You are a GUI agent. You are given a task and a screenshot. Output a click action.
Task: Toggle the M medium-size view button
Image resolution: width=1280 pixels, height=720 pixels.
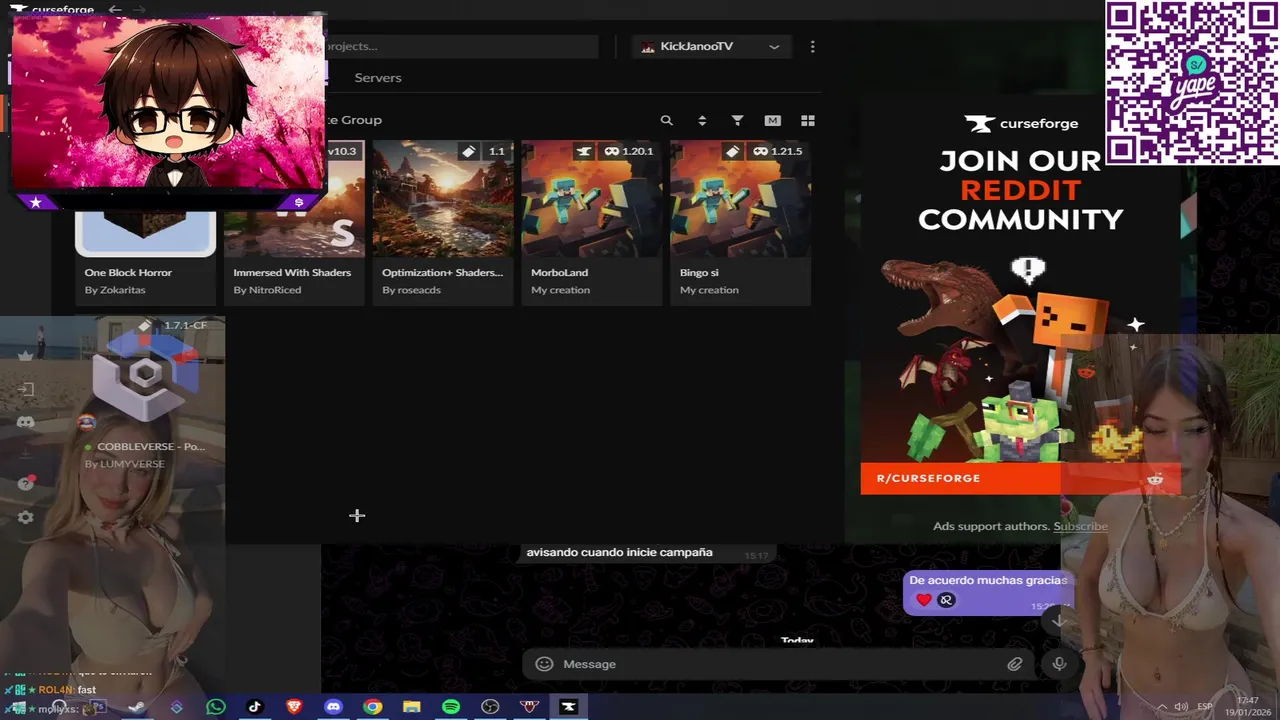coord(772,120)
